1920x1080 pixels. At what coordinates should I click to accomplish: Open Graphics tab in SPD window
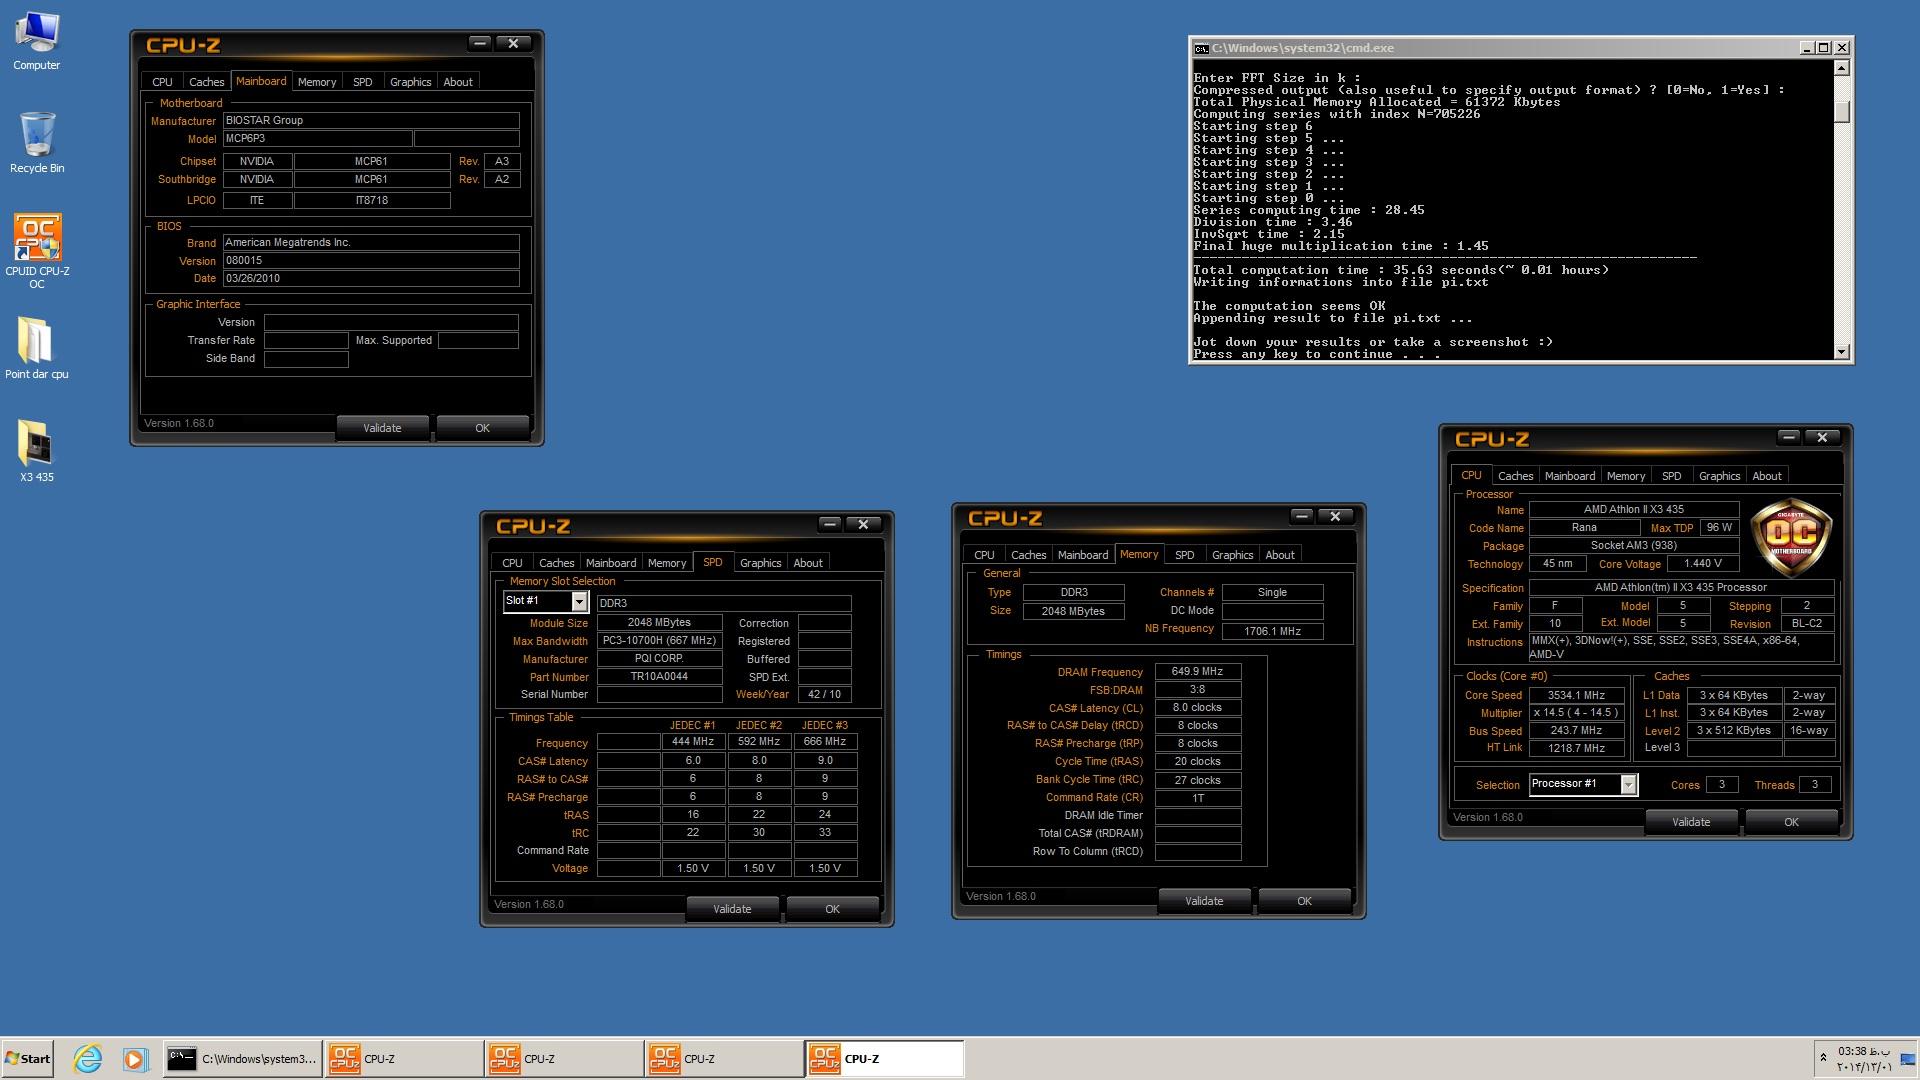tap(760, 563)
